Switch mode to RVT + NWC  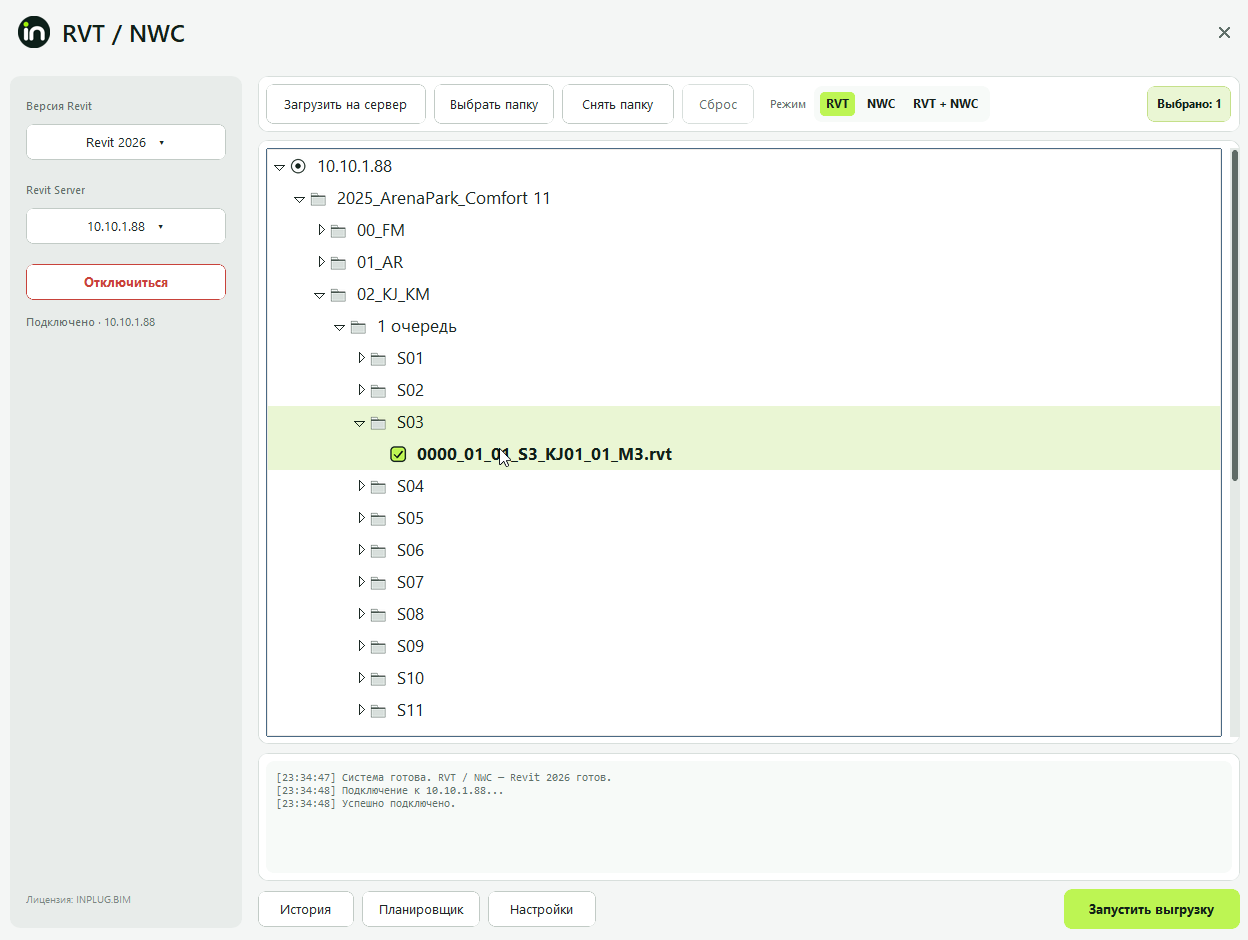(946, 104)
